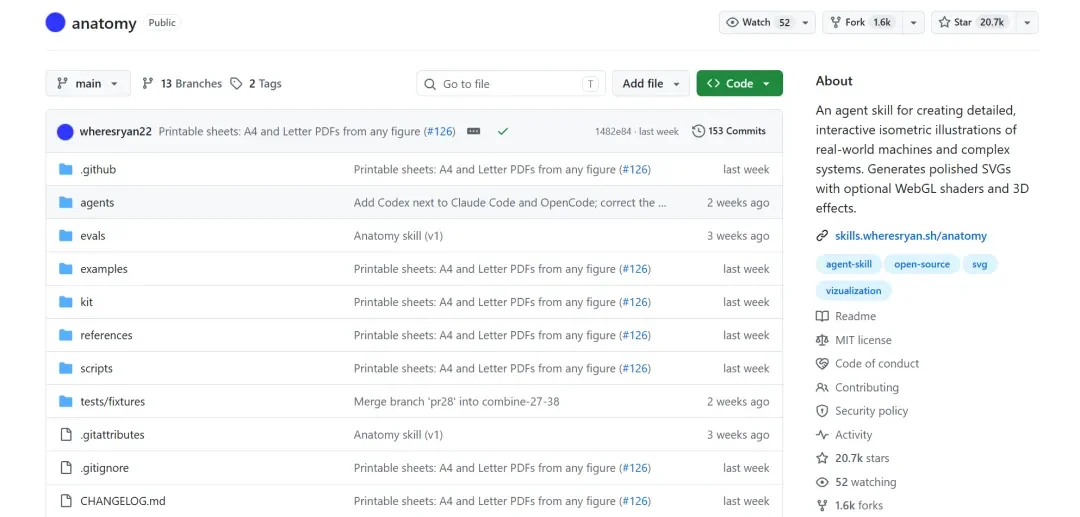Click the scripts folder icon
The width and height of the screenshot is (1080, 517).
pyautogui.click(x=65, y=368)
